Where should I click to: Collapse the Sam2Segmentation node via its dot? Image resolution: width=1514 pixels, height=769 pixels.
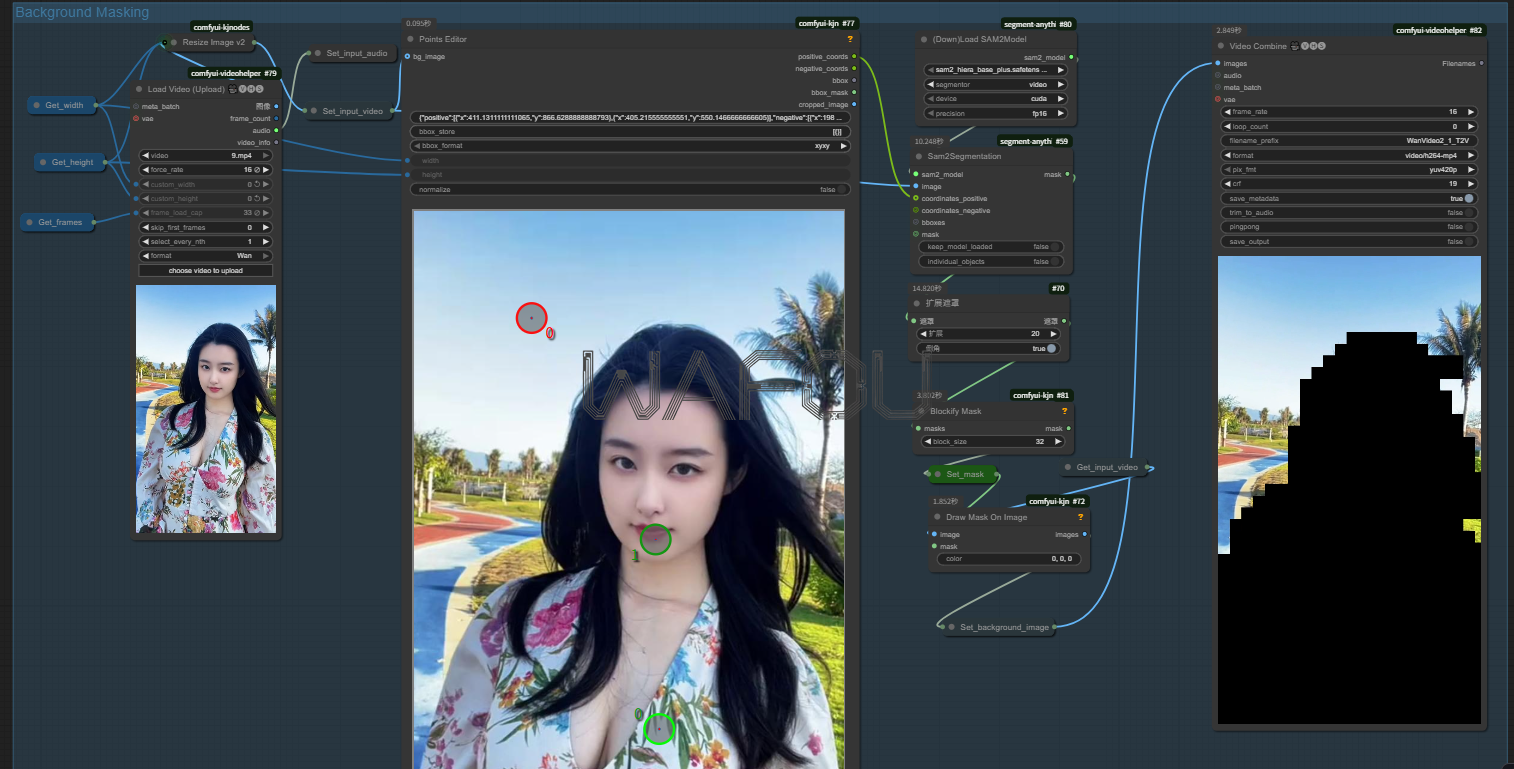pos(918,156)
